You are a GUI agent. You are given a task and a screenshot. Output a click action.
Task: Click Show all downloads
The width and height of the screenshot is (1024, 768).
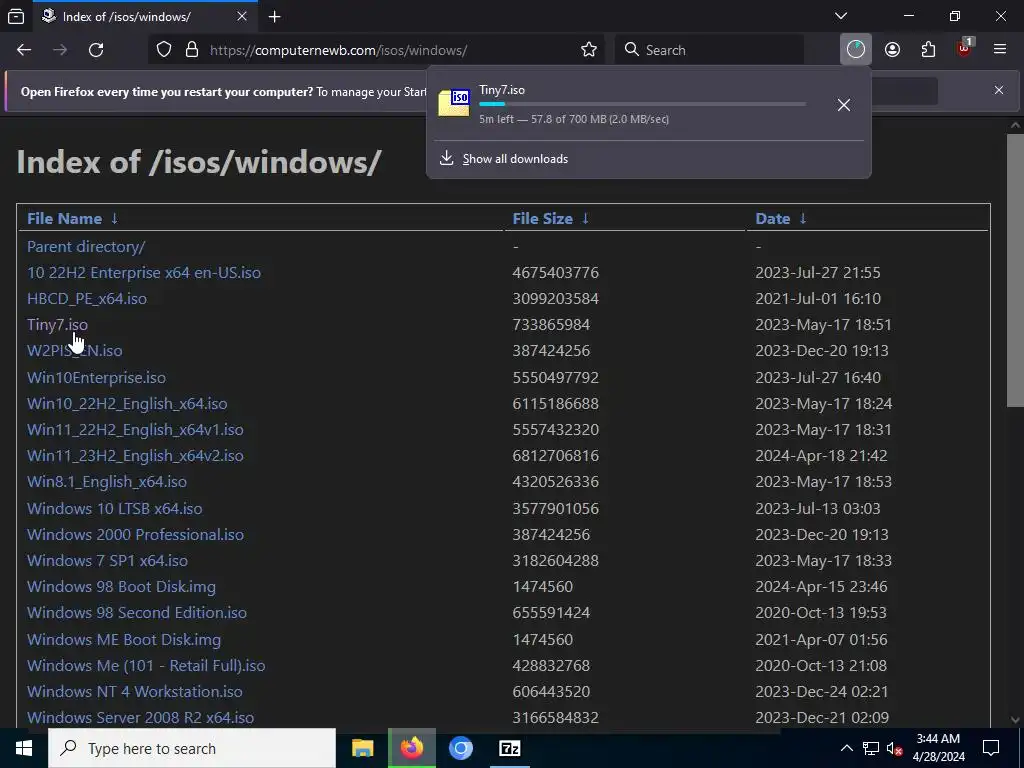(515, 159)
